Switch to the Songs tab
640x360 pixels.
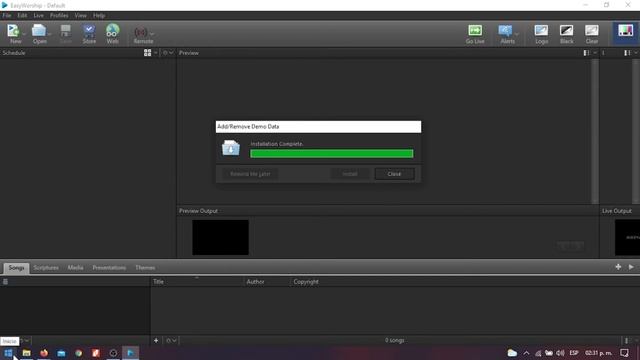[16, 268]
